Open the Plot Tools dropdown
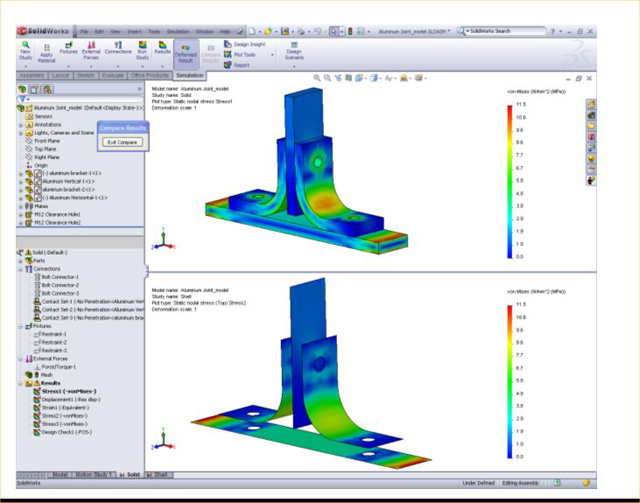Screen dimensions: 640x503 point(248,55)
